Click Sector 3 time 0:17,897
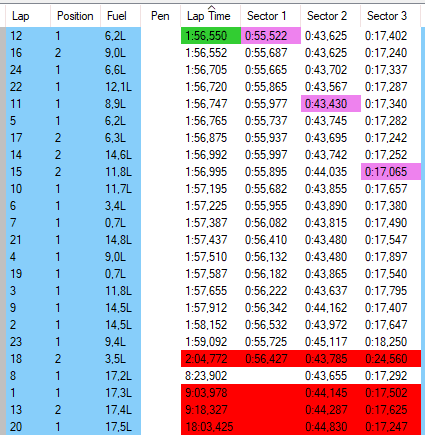This screenshot has height=441, width=425. (386, 257)
